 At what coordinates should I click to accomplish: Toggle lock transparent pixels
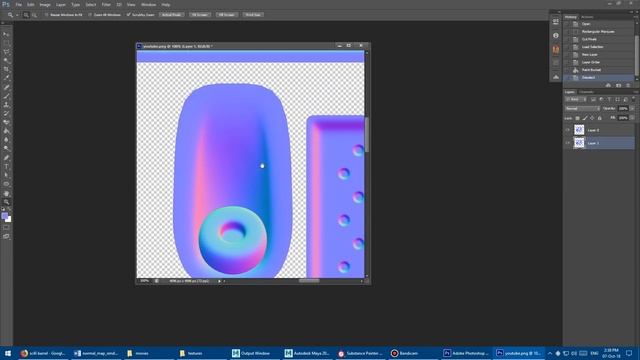tap(577, 118)
